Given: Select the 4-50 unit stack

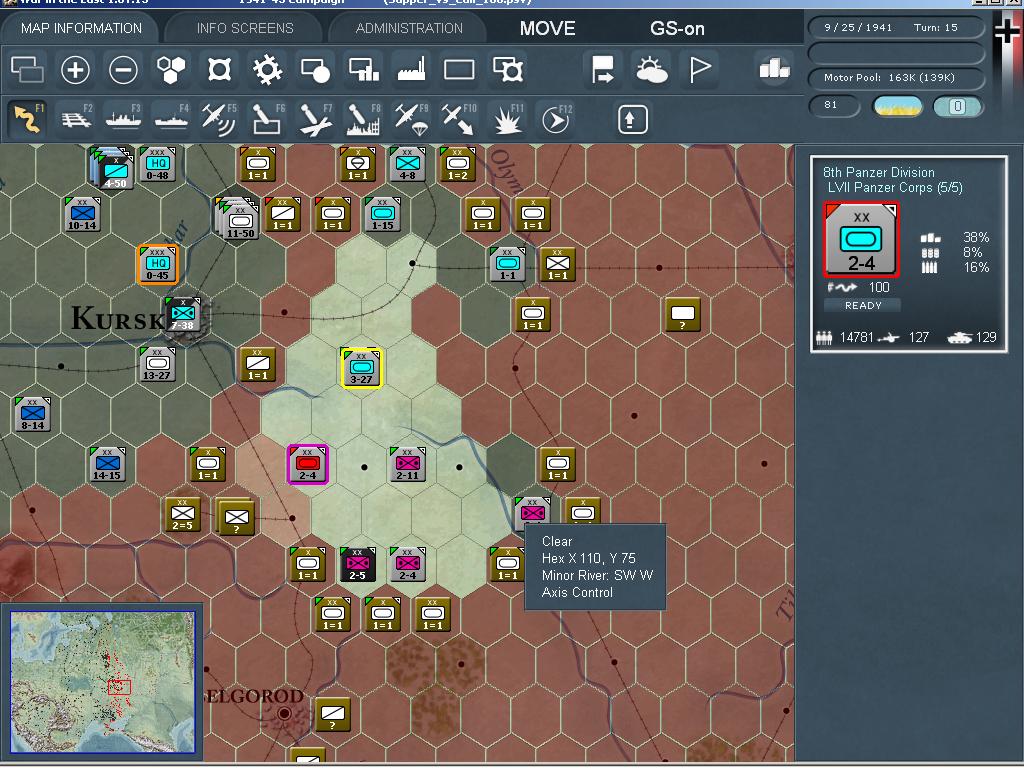Looking at the screenshot, I should point(113,168).
